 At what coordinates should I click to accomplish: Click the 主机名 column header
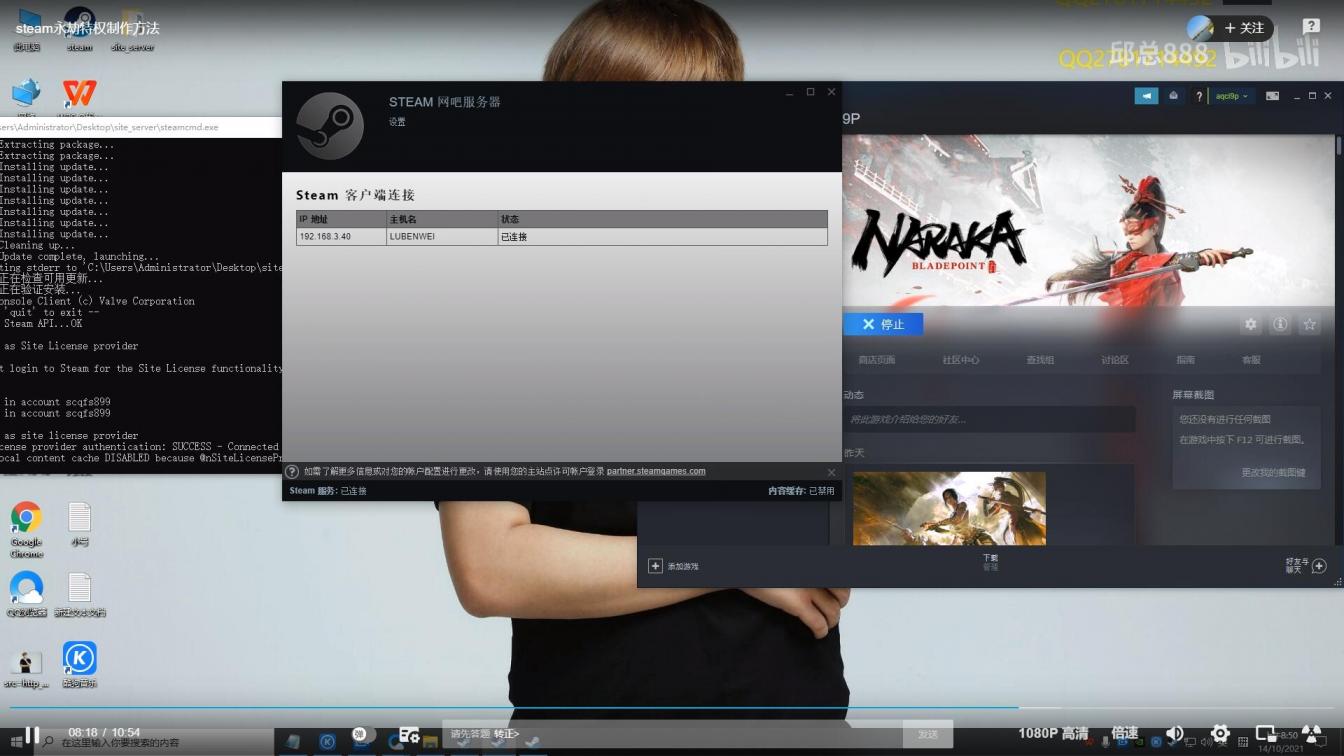coord(441,219)
